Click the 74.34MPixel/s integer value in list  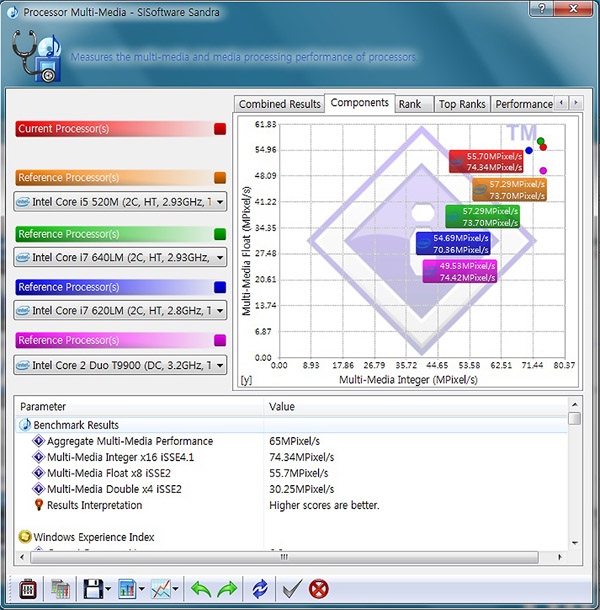pyautogui.click(x=302, y=457)
